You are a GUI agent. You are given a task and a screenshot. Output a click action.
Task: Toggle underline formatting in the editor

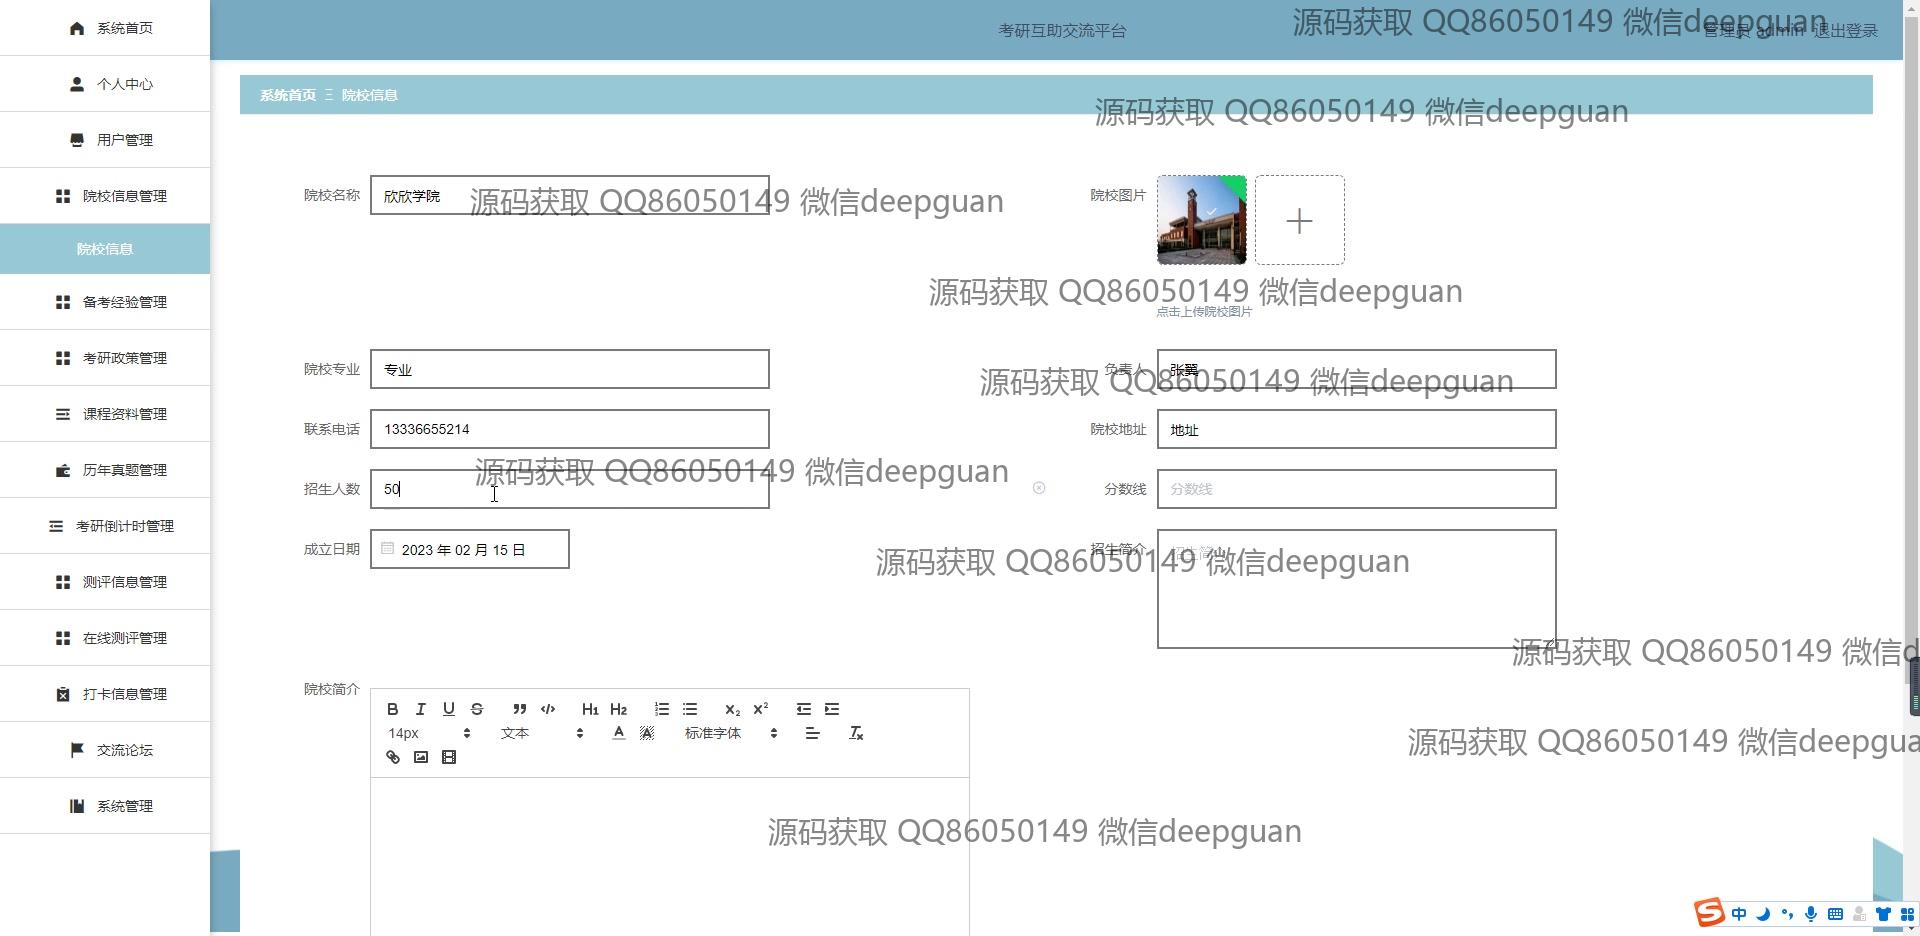pos(449,709)
